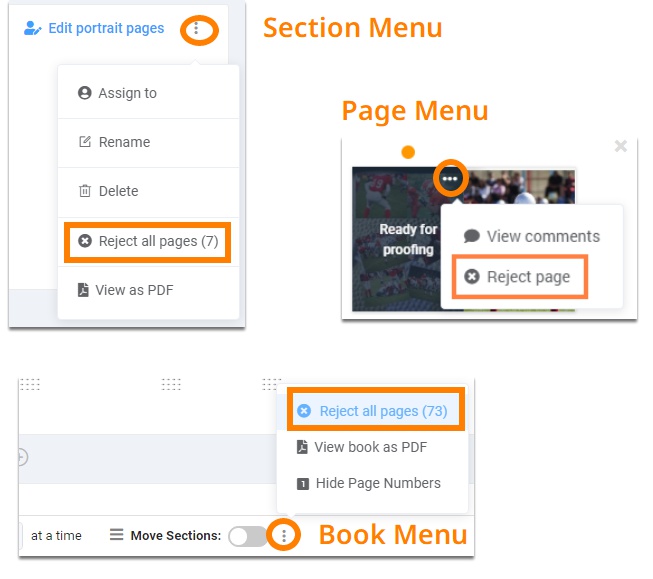Toggle the Move Sections switch
653x579 pixels.
(x=248, y=536)
